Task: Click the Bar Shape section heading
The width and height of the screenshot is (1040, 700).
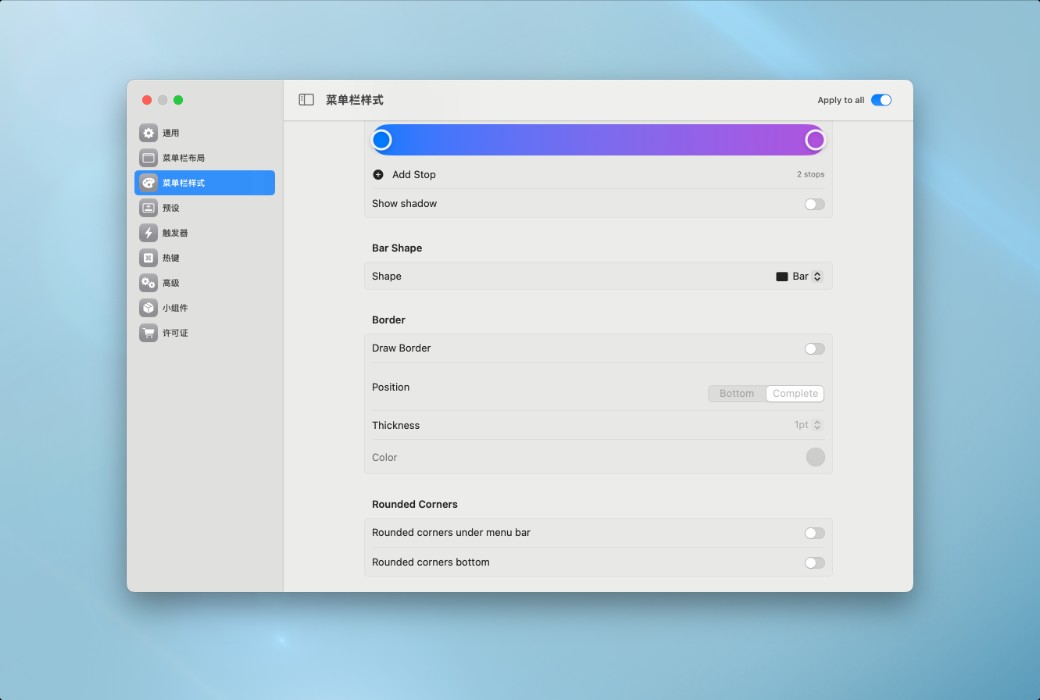Action: (x=397, y=248)
